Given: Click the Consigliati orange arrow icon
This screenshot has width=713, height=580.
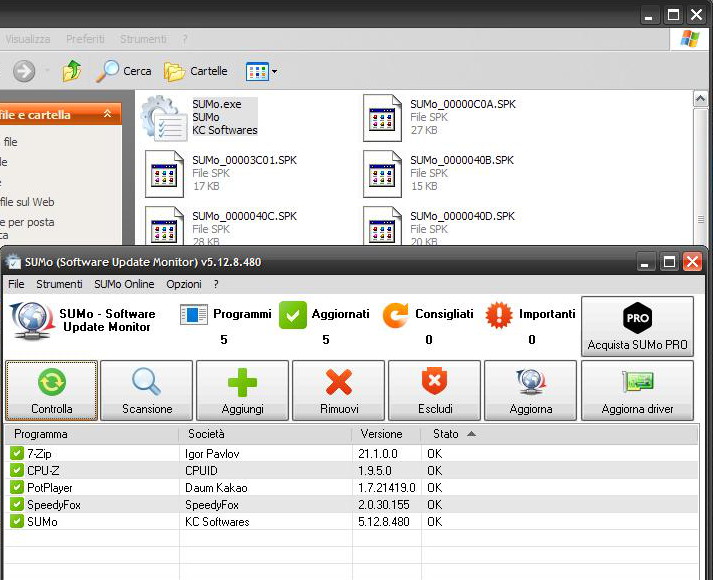Looking at the screenshot, I should tap(395, 315).
